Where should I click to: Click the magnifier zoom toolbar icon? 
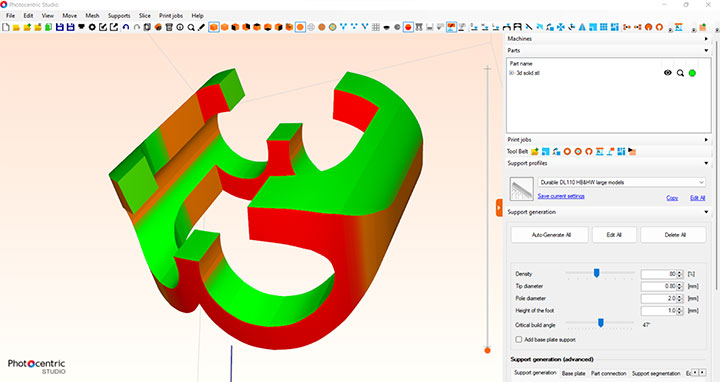pos(191,28)
